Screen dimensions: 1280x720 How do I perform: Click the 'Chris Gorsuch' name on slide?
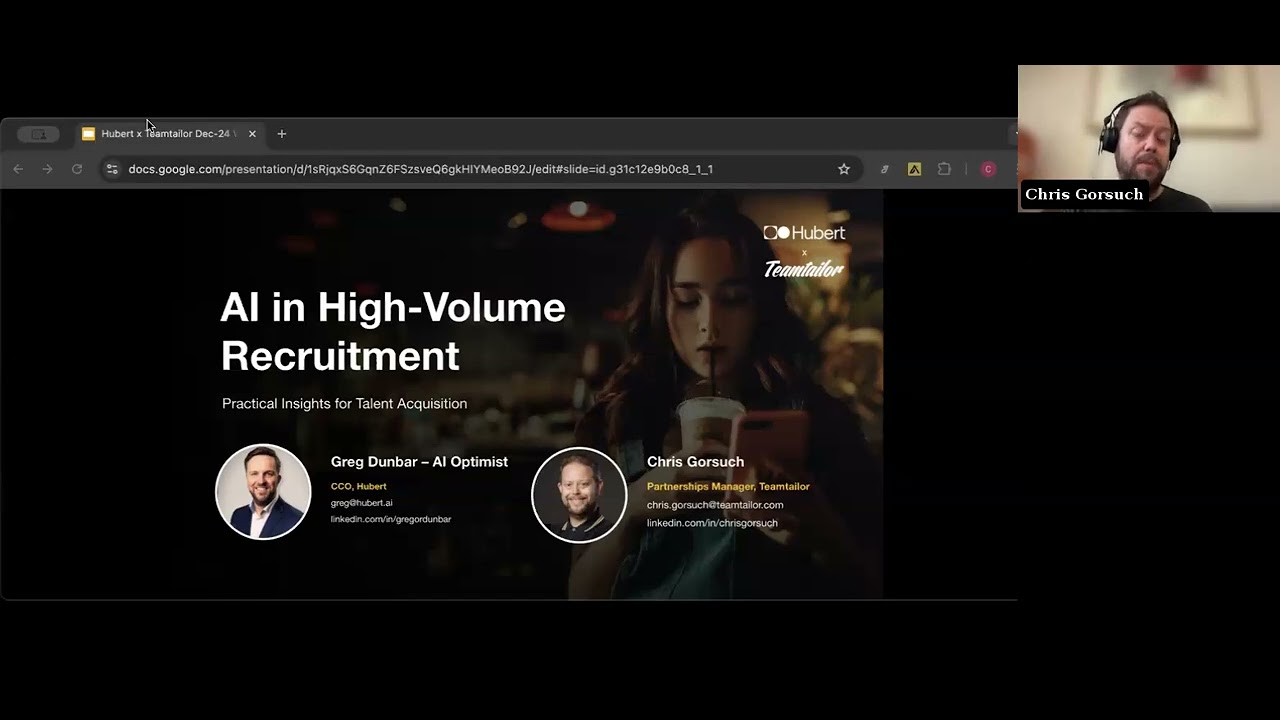[x=695, y=461]
